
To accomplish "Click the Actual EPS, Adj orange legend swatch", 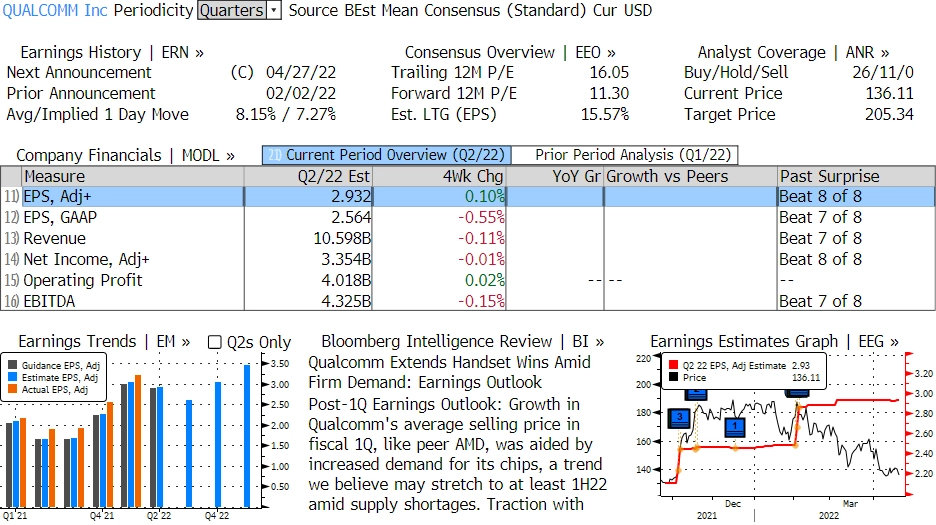I will 13,389.
